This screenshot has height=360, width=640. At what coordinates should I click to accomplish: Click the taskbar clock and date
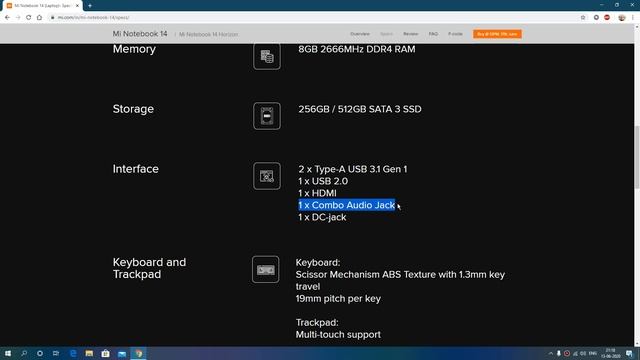[611, 353]
